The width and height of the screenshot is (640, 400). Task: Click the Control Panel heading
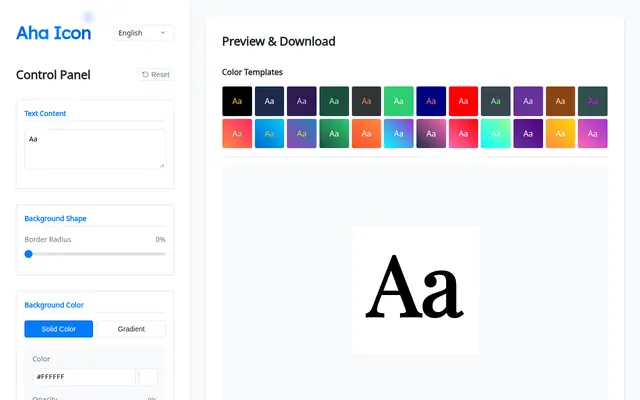(x=53, y=75)
